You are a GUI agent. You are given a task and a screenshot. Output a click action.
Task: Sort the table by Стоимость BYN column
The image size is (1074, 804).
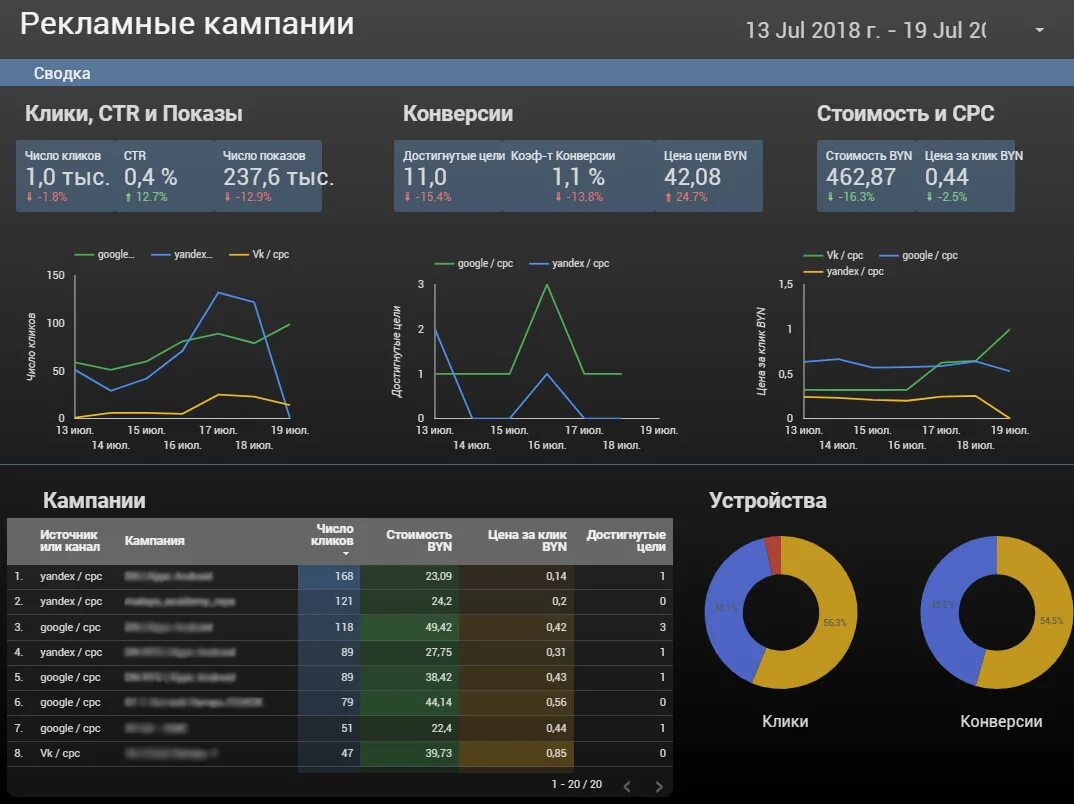point(420,540)
